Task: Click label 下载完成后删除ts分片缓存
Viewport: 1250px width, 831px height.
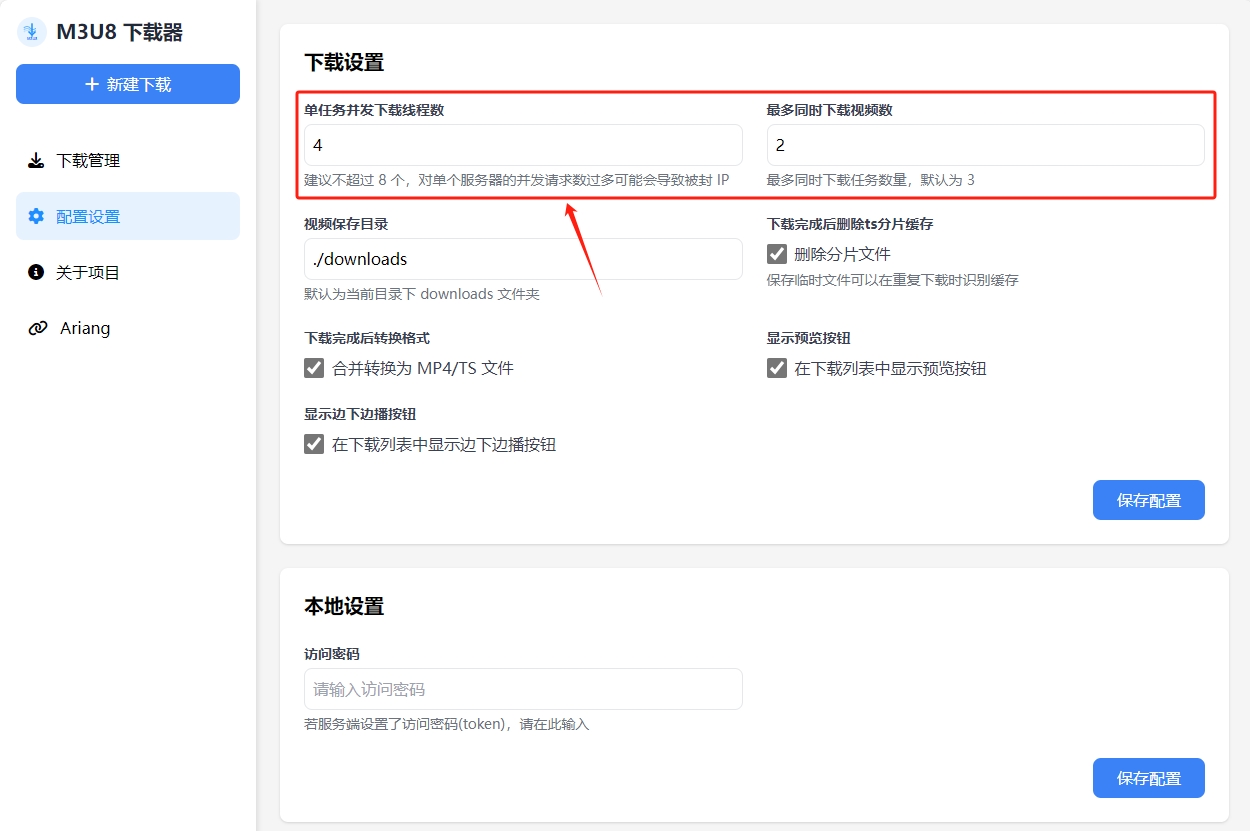Action: (x=850, y=224)
